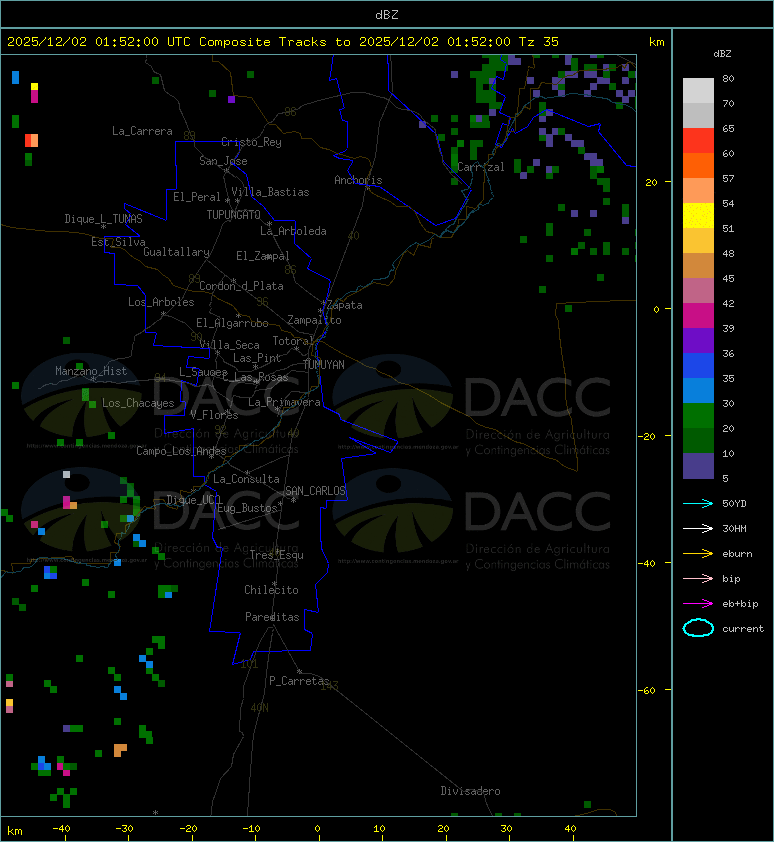Select the 39 dBZ purple swatch

698,340
